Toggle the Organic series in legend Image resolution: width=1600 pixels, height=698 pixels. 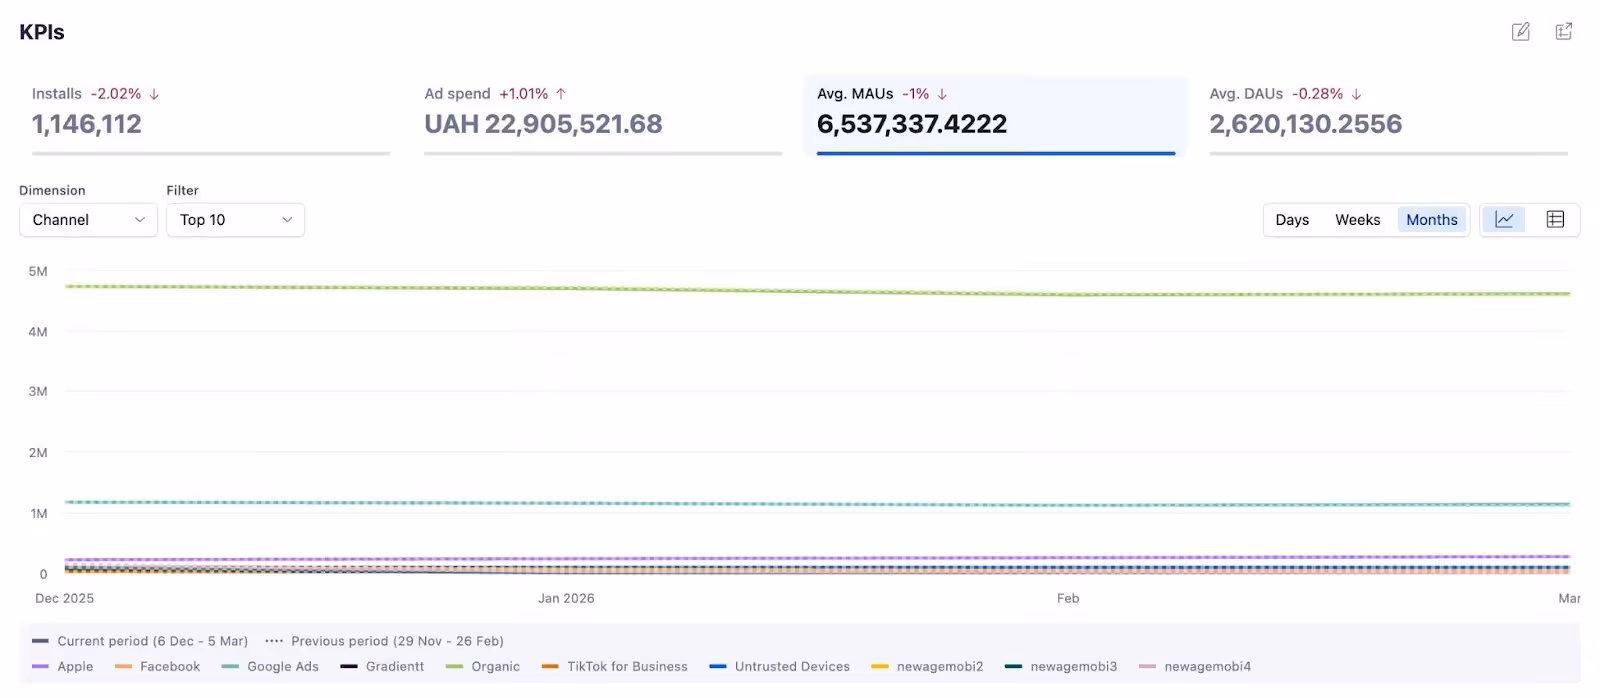[483, 666]
